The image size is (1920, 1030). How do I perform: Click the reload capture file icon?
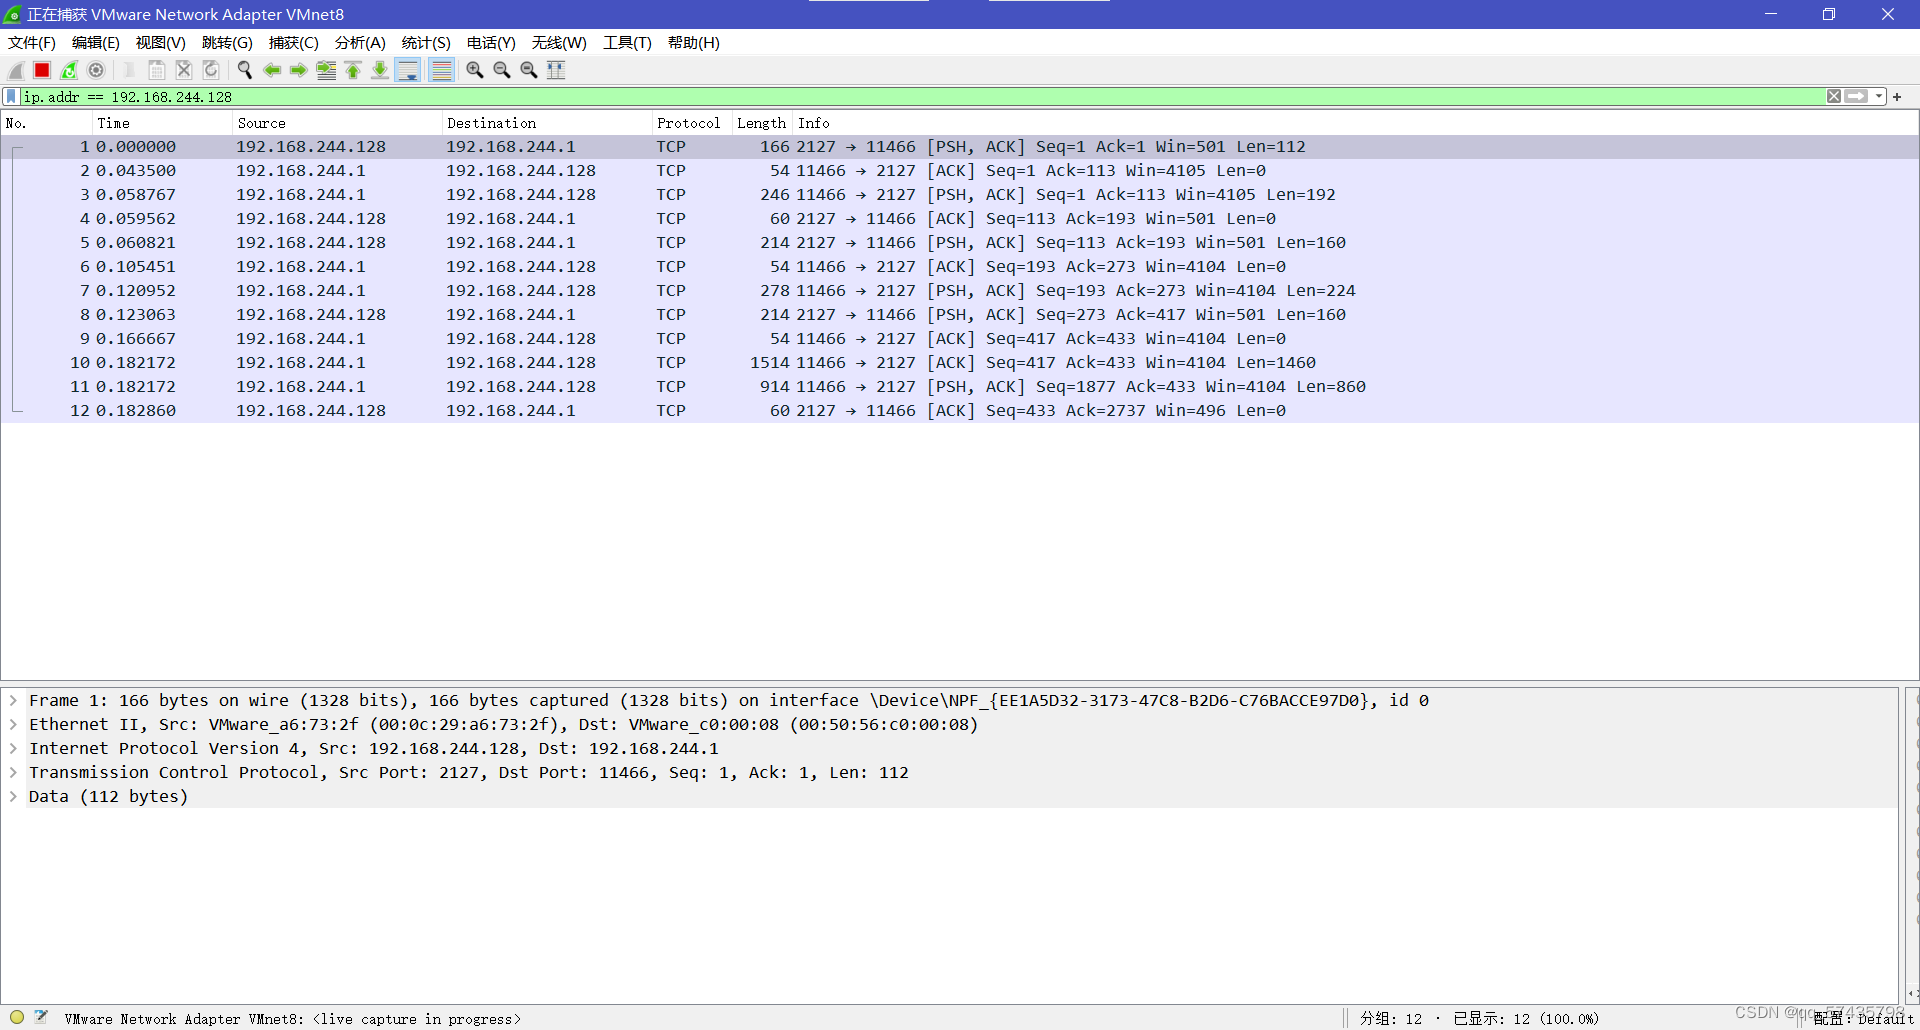click(211, 70)
